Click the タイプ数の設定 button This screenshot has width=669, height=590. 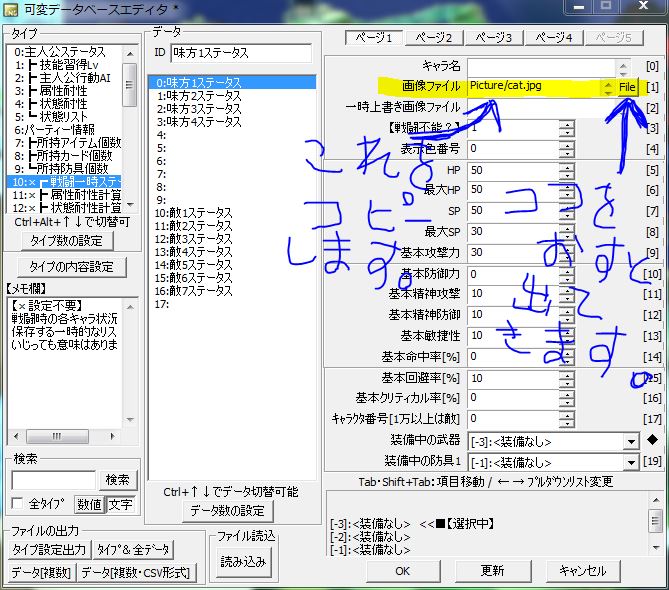(x=67, y=241)
